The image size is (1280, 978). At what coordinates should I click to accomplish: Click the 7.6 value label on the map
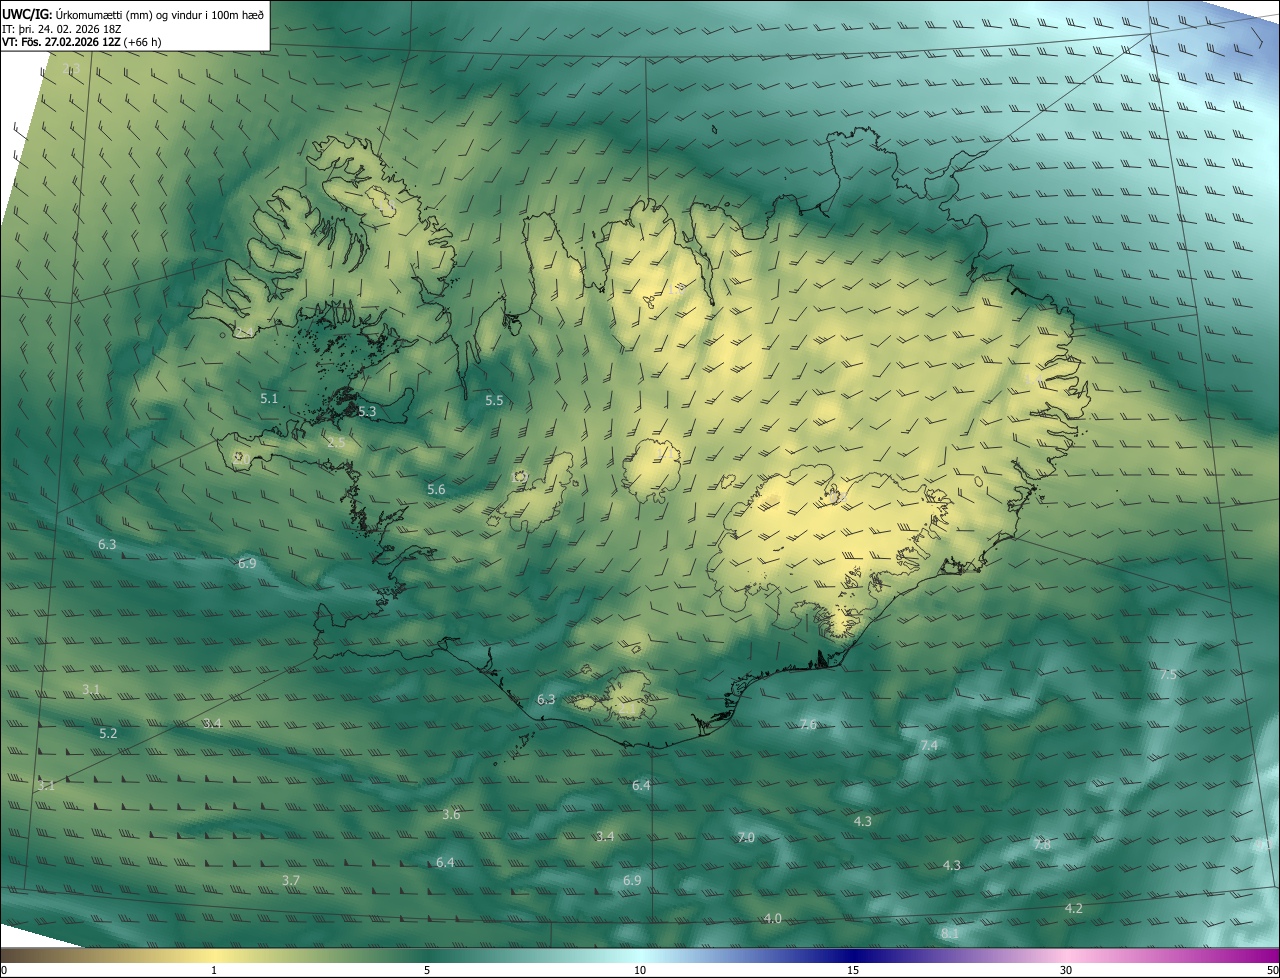click(808, 724)
